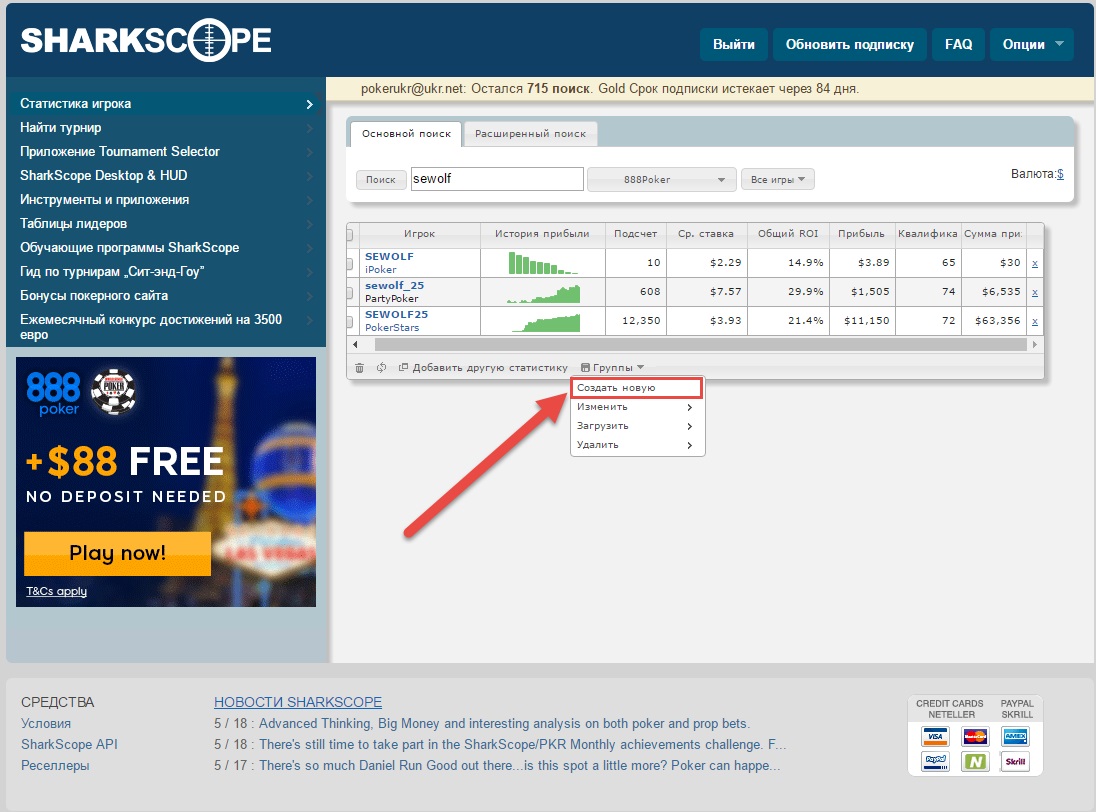Tick checkbox for SEWOLF25 PokerStars row

coord(350,321)
